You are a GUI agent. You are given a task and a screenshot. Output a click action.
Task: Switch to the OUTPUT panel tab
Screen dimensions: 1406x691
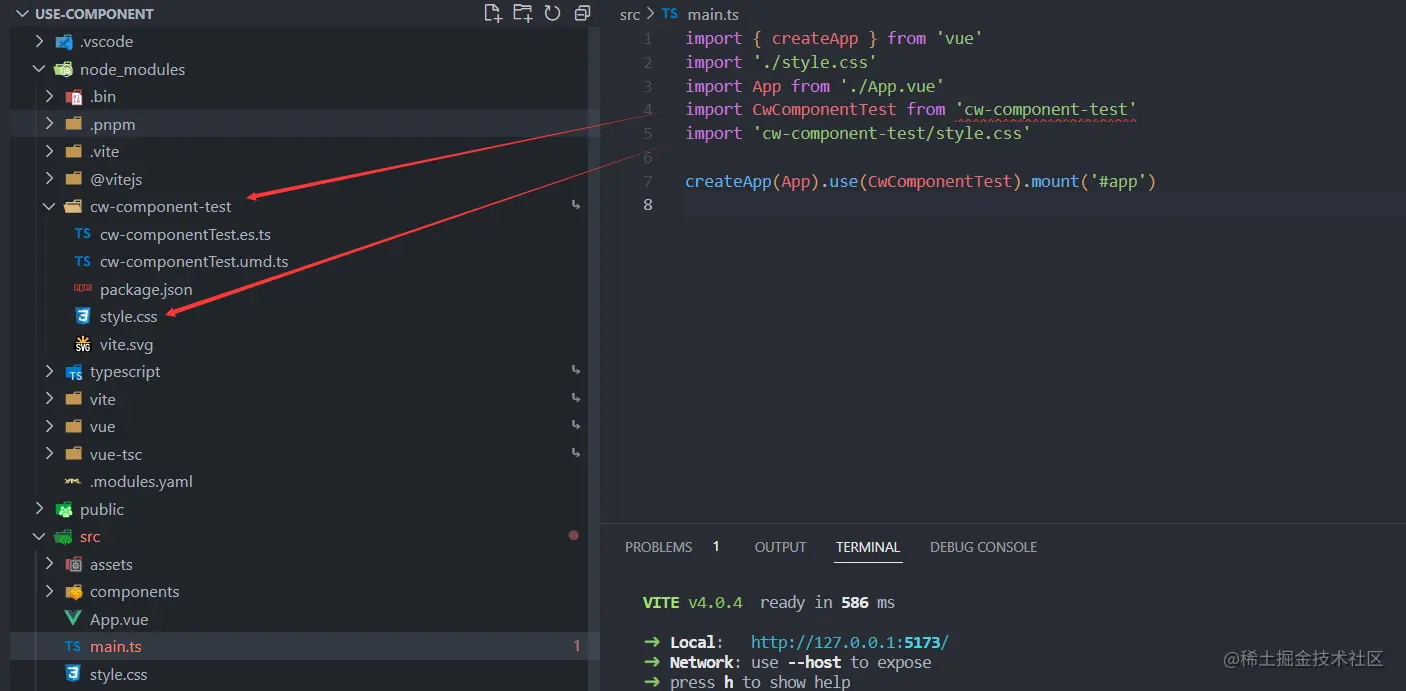780,547
